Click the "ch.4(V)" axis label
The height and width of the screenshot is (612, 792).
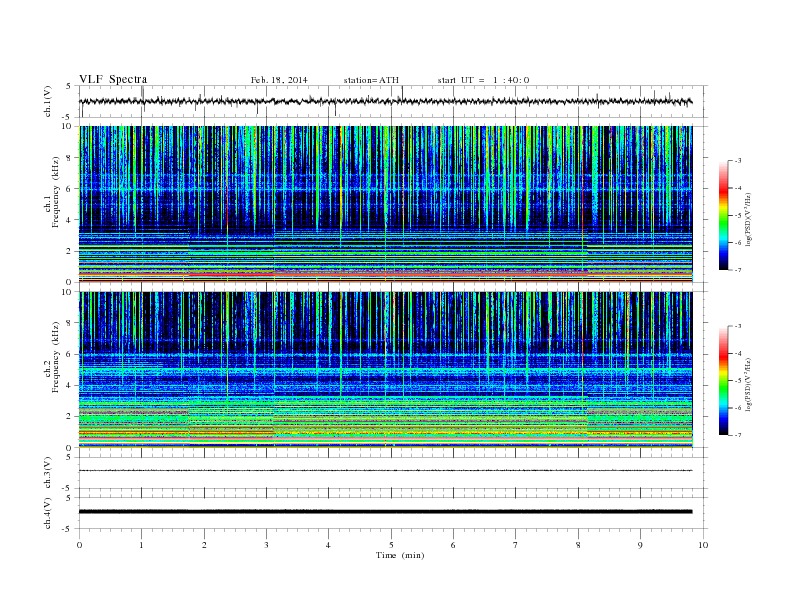point(48,513)
